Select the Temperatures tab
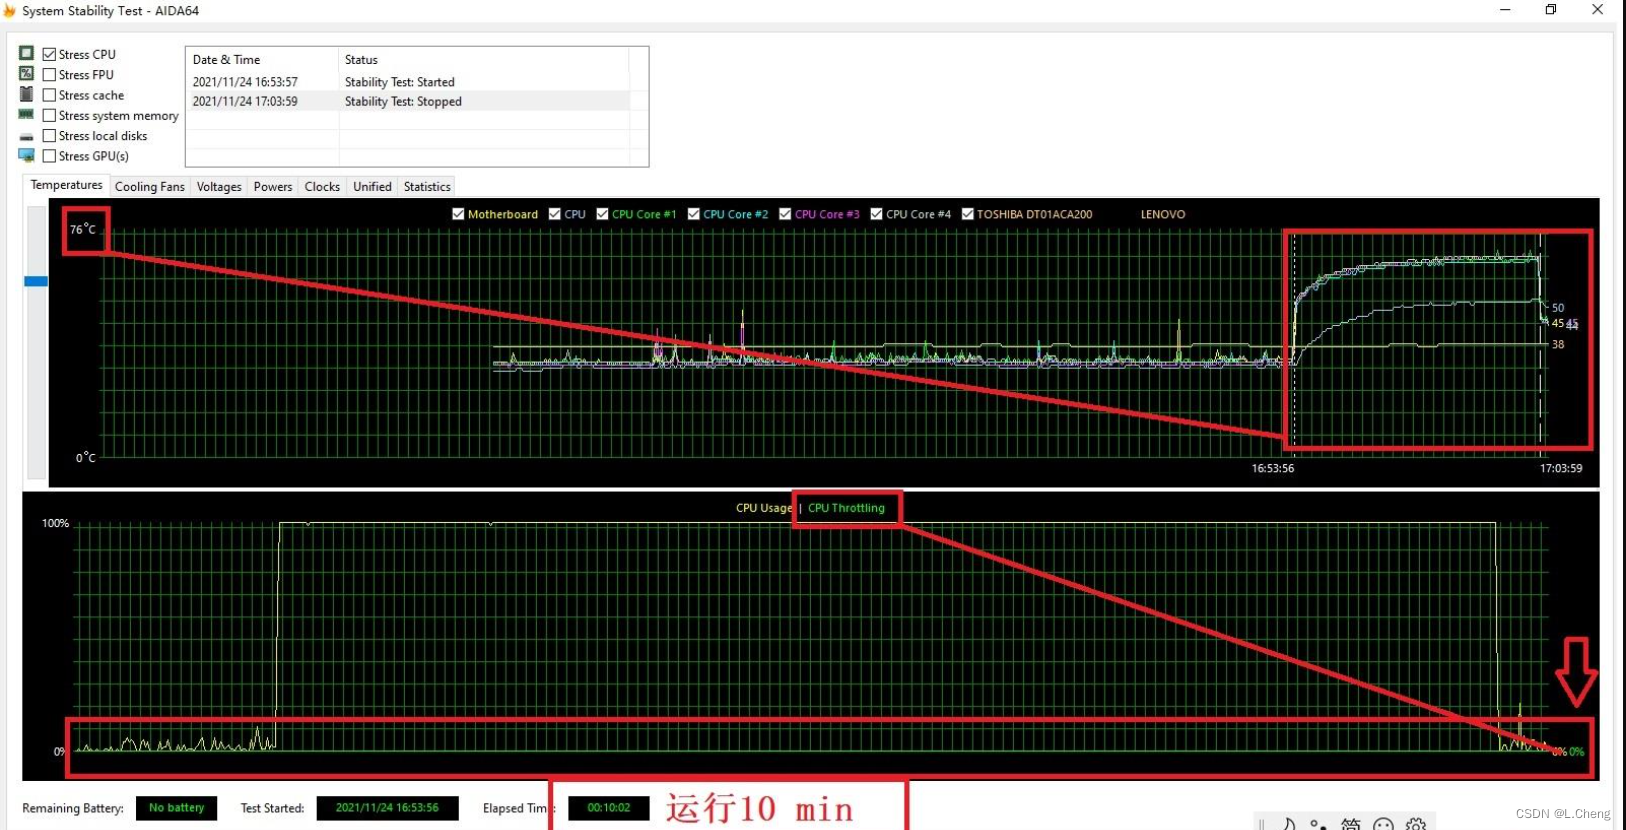The height and width of the screenshot is (830, 1626). pyautogui.click(x=66, y=185)
